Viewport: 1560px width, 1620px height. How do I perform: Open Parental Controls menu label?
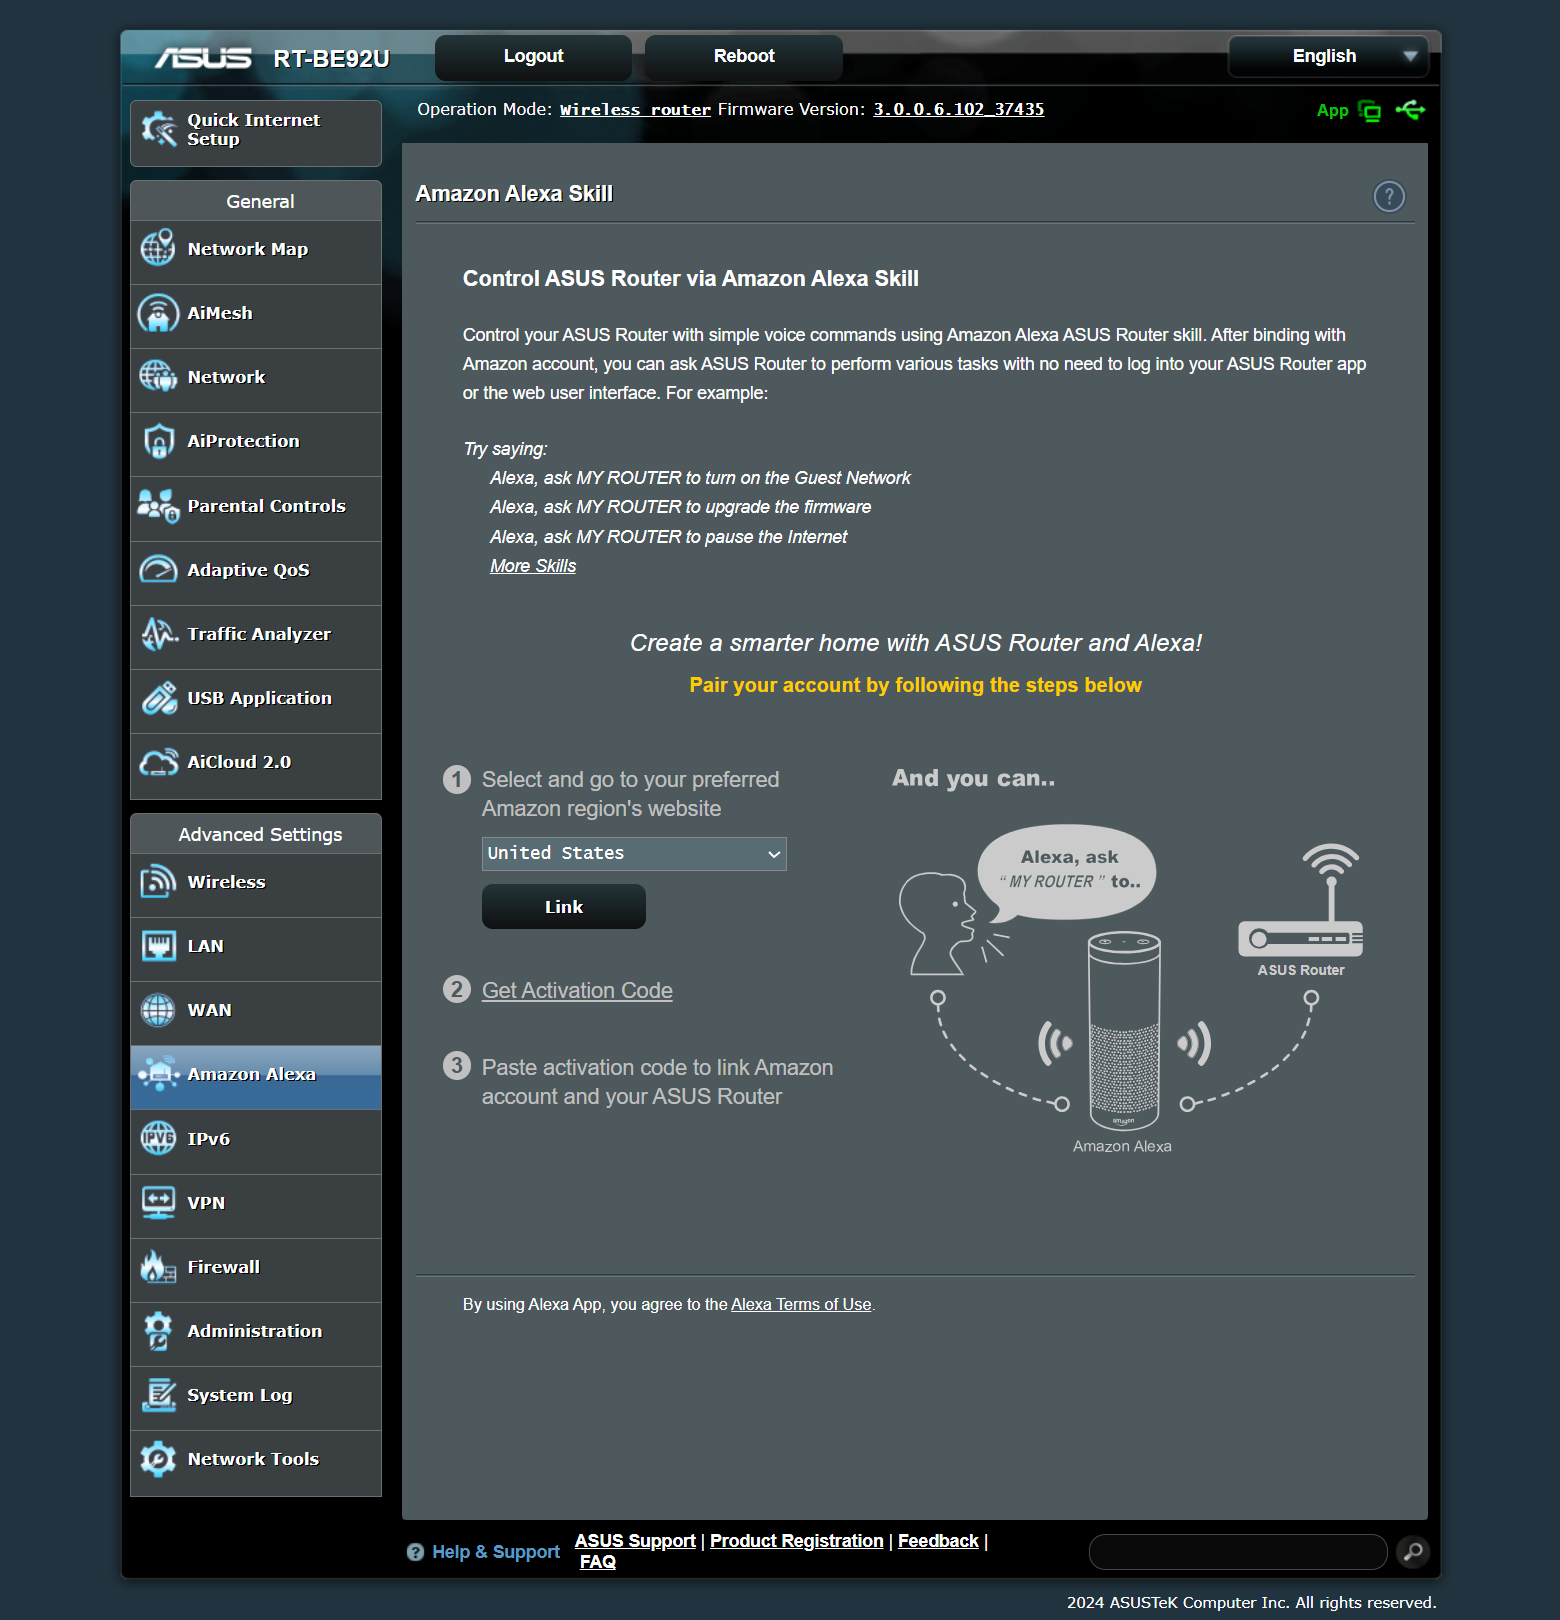pyautogui.click(x=266, y=506)
